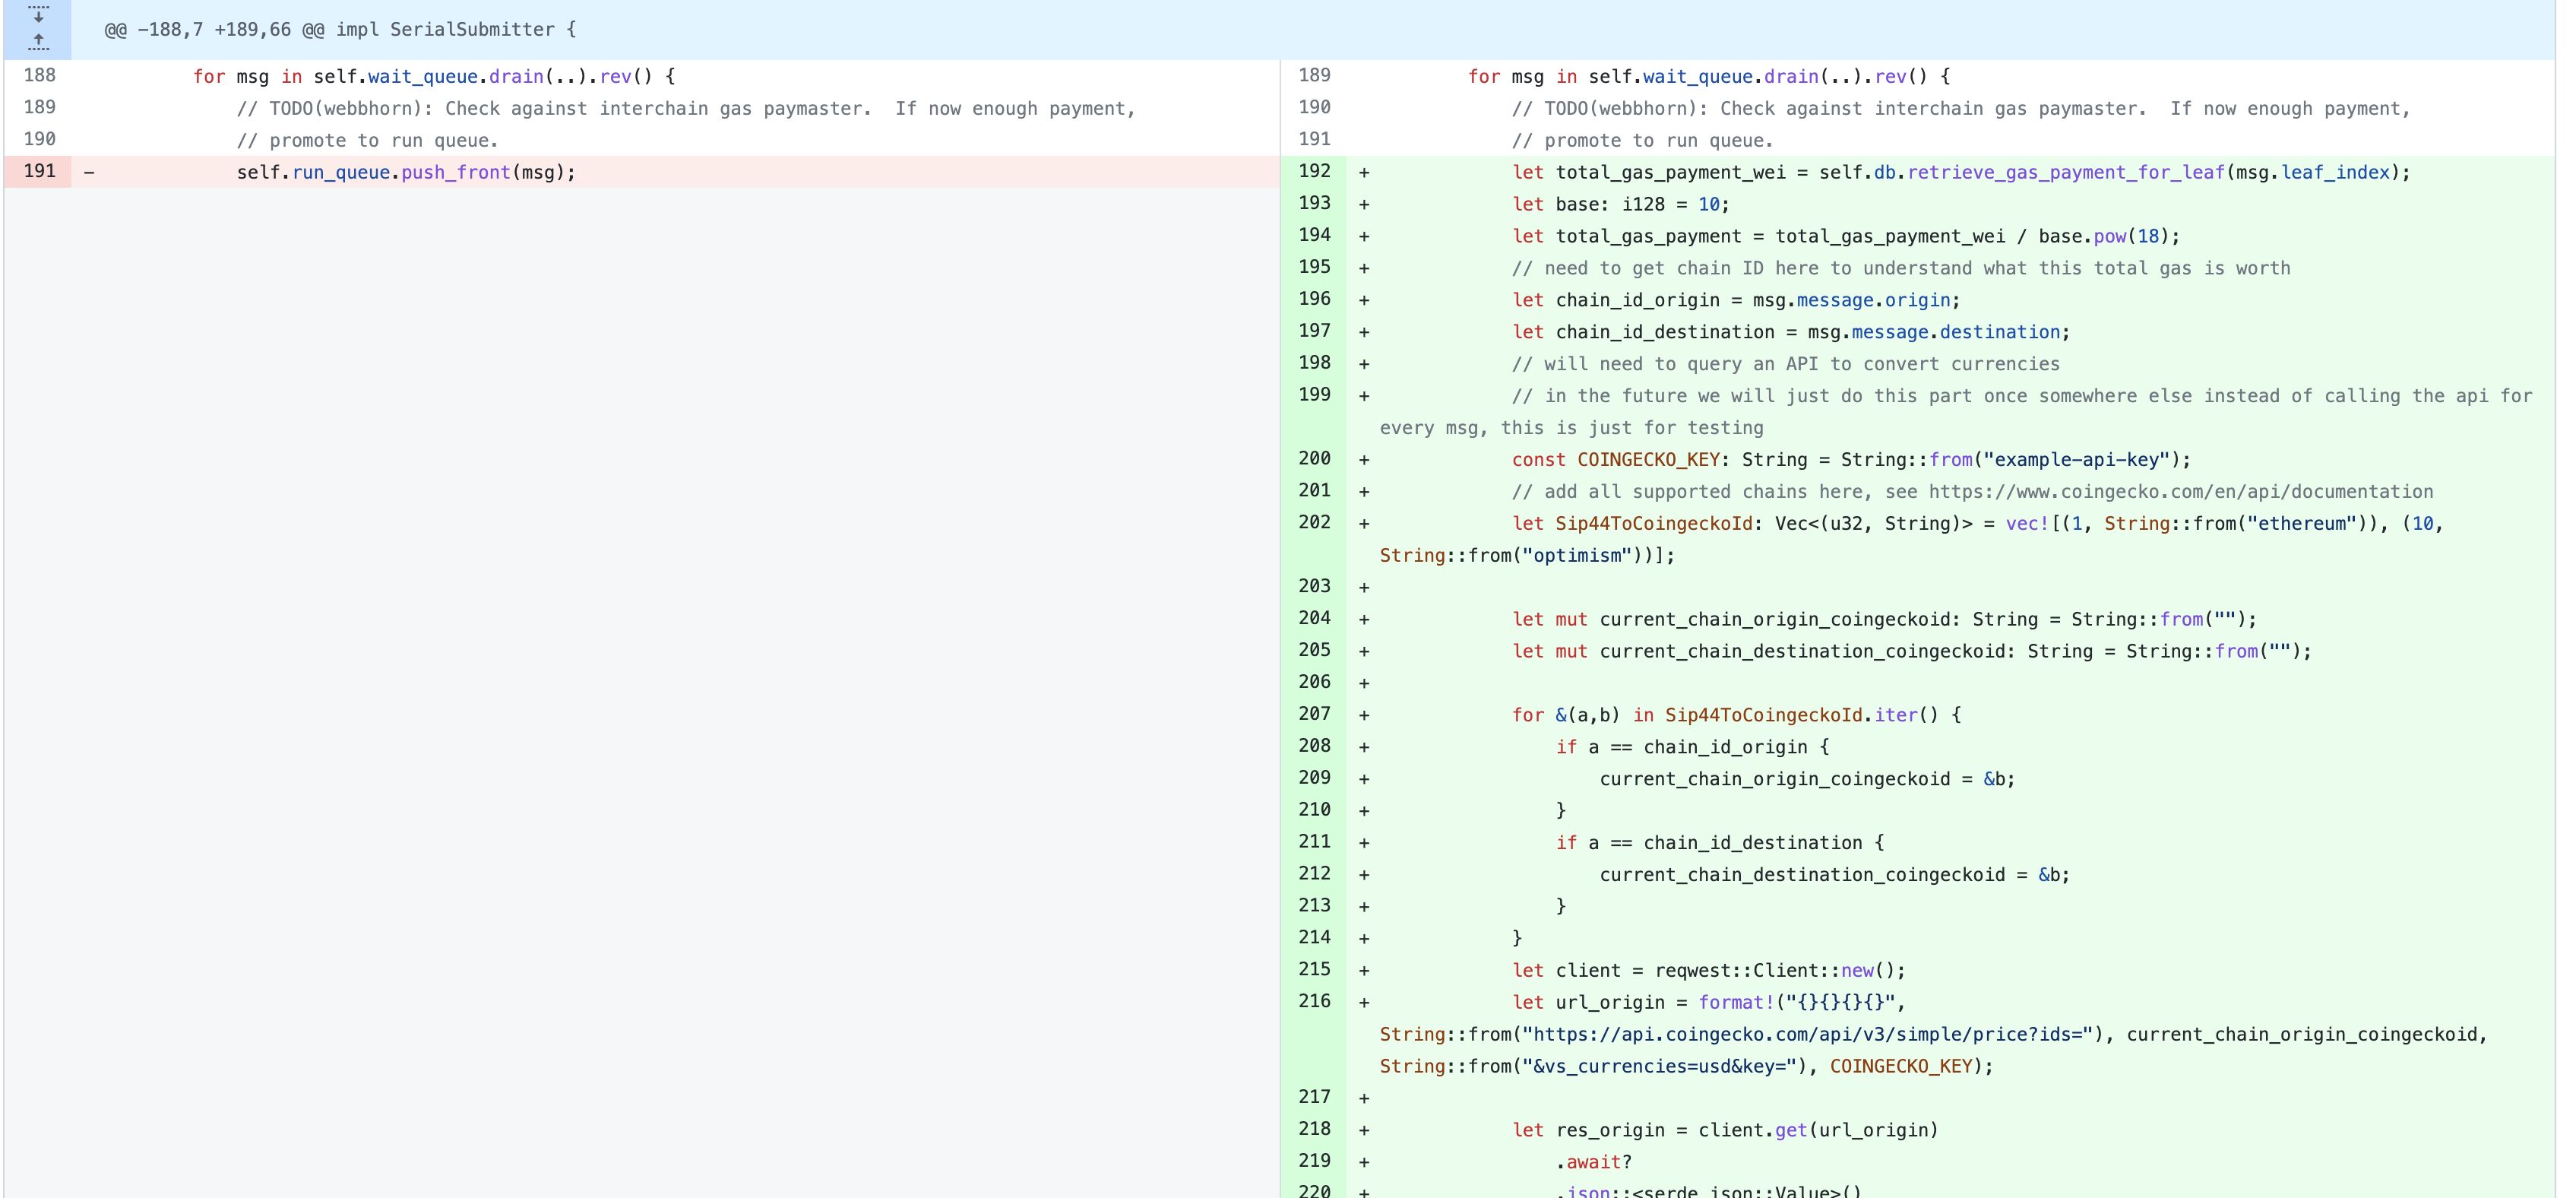Select added line number 194
This screenshot has width=2576, height=1198.
pyautogui.click(x=1314, y=235)
